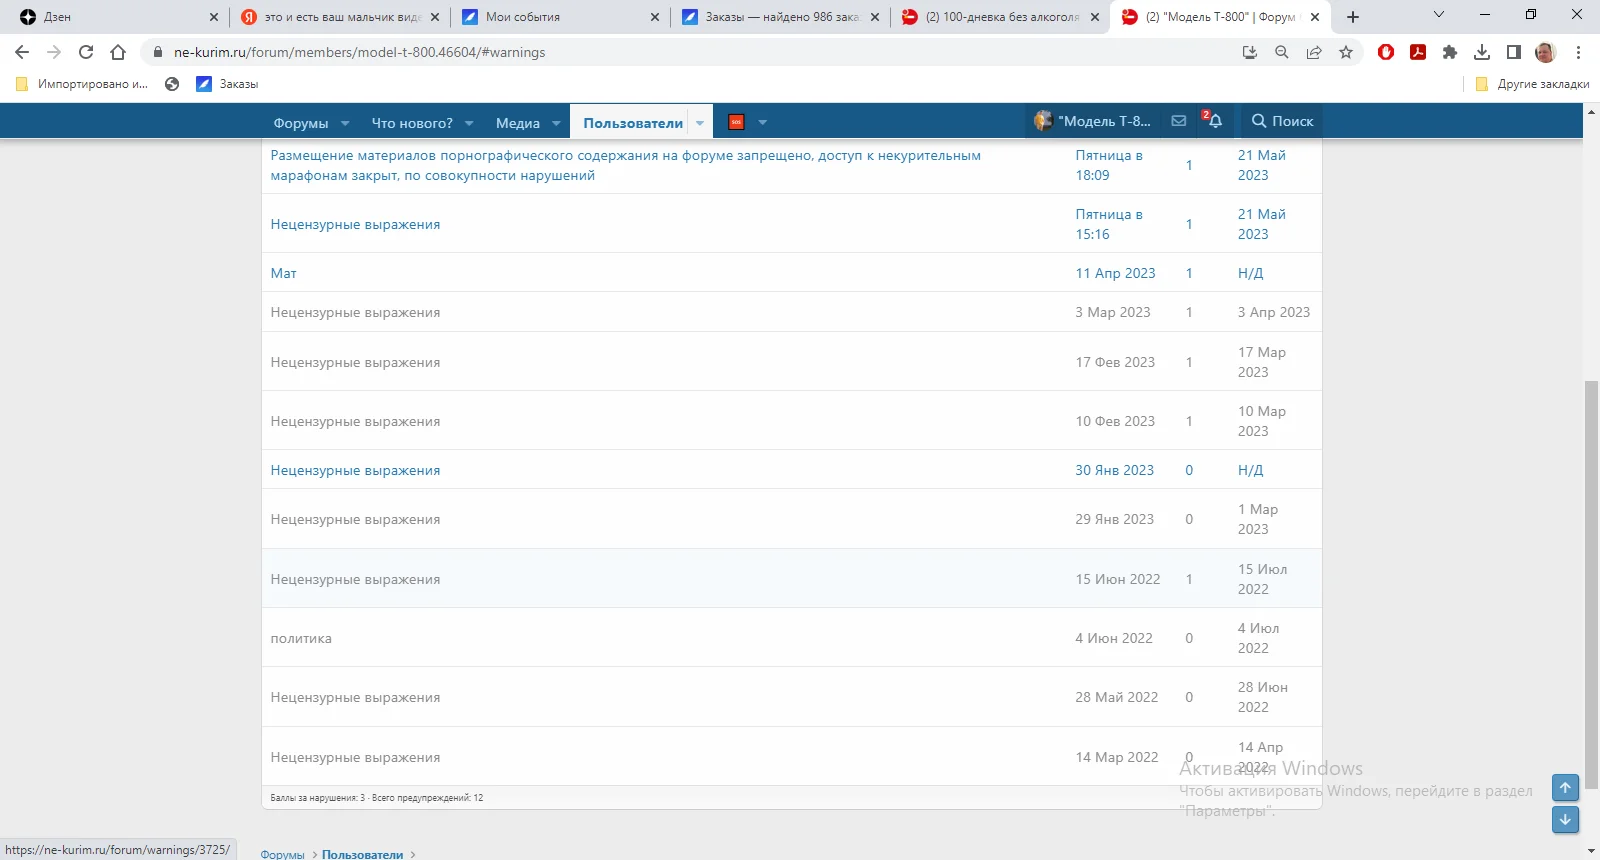Open the Chrome profile avatar

coord(1546,52)
